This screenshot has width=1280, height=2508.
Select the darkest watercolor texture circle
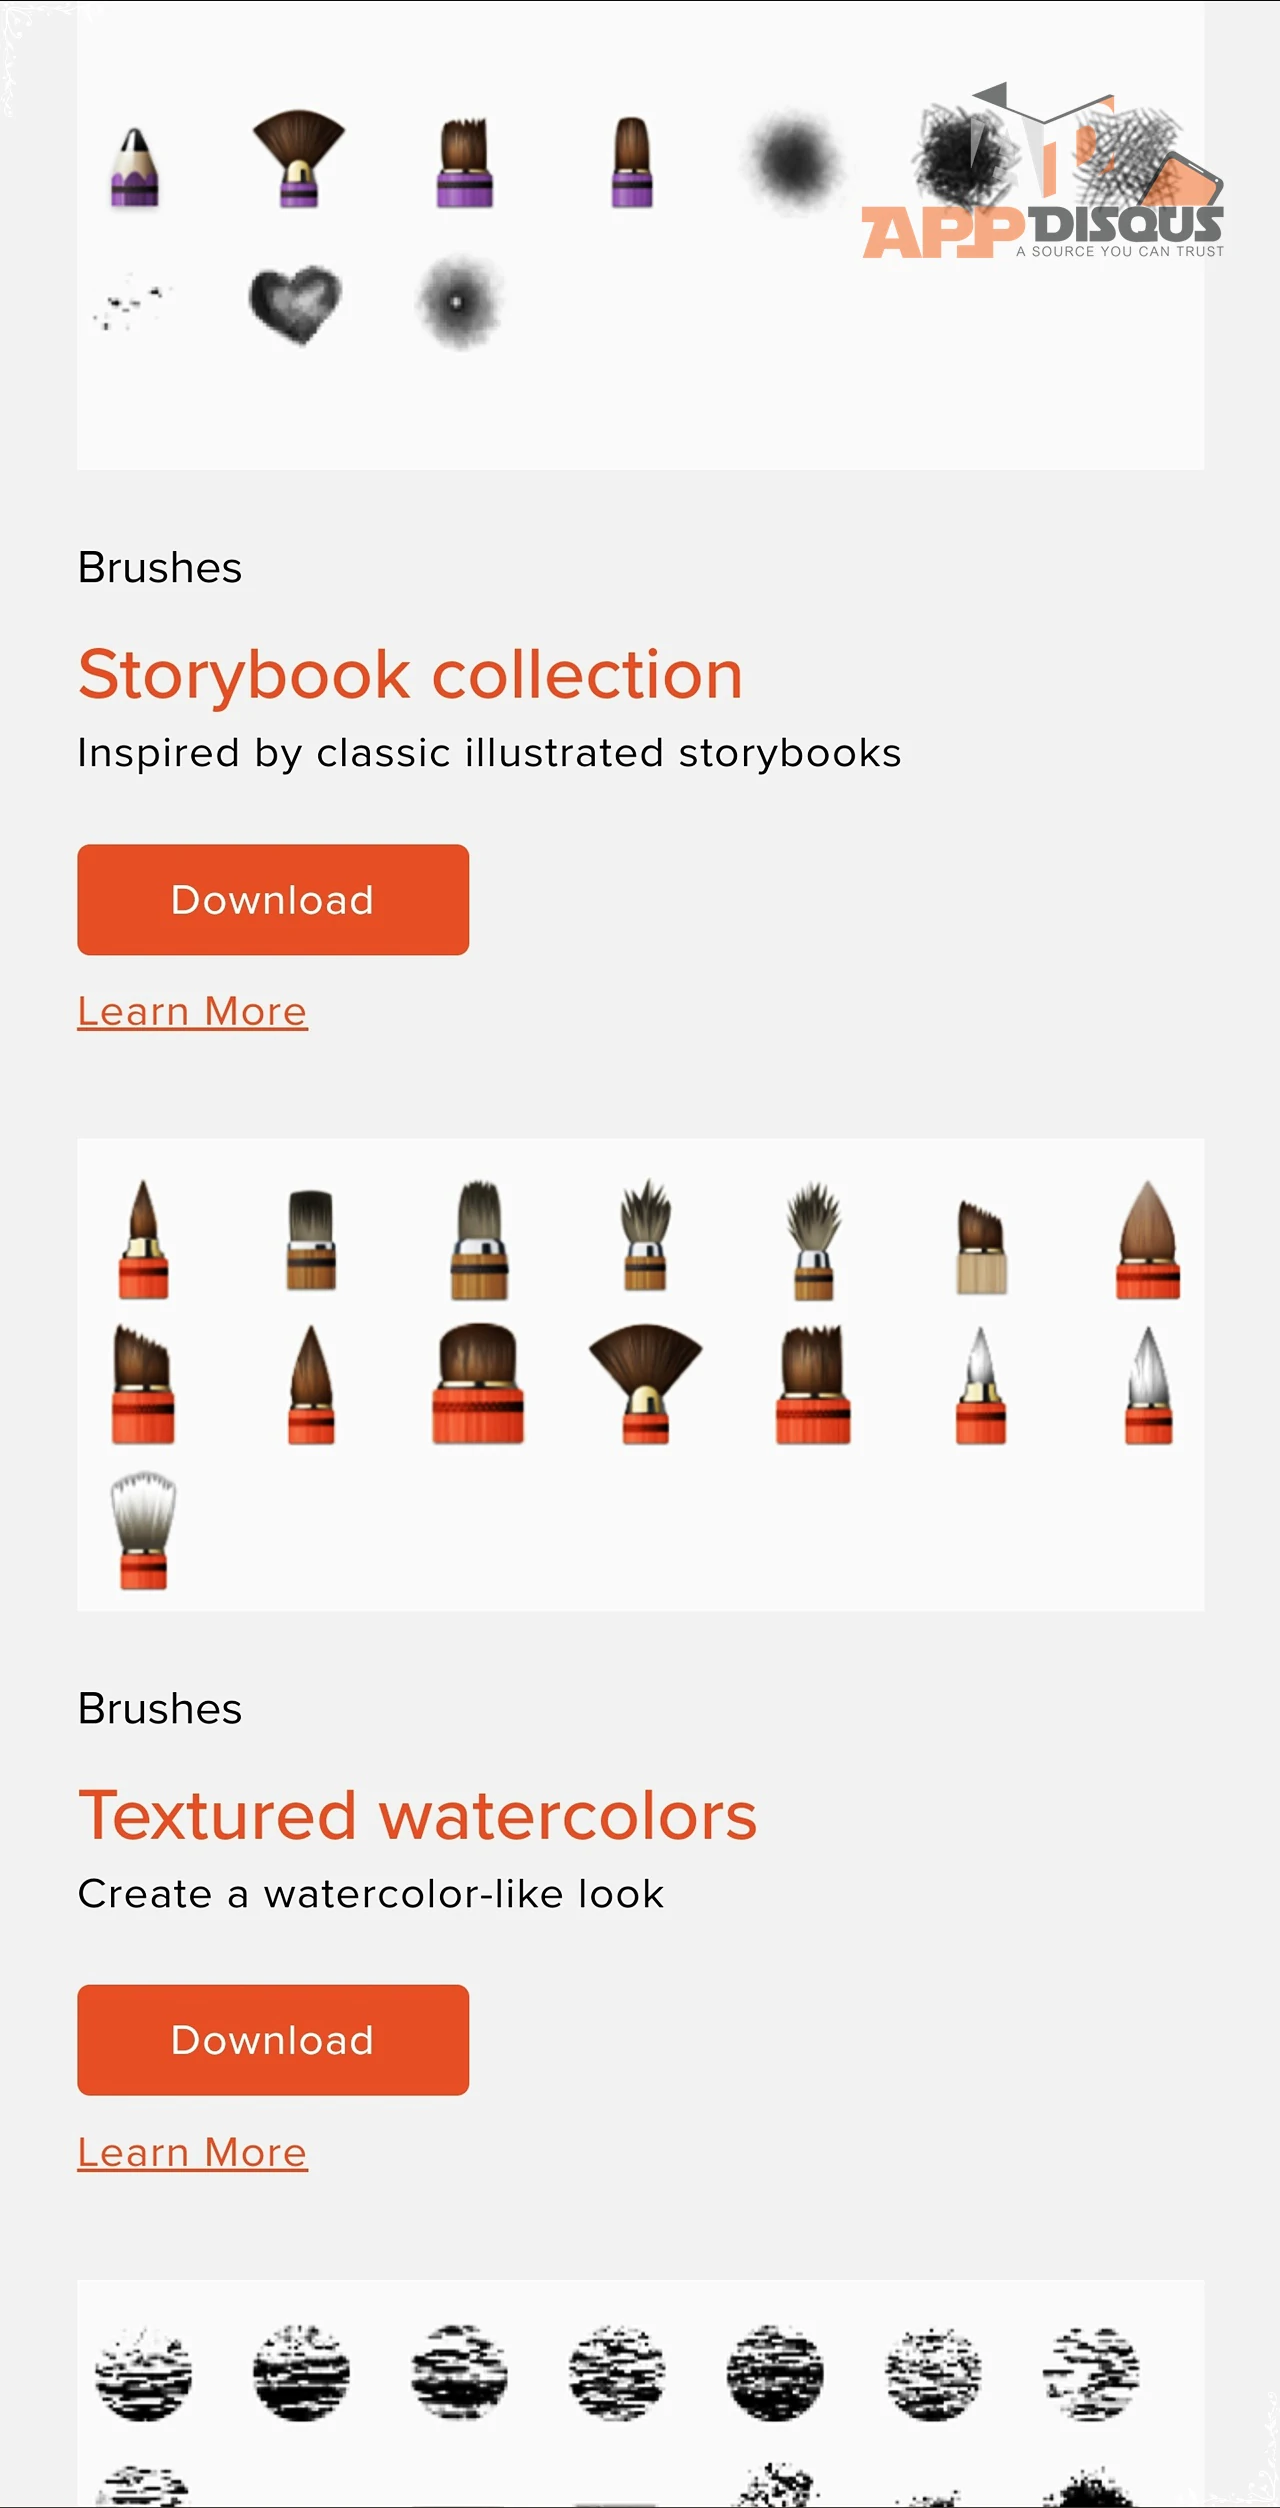775,2373
